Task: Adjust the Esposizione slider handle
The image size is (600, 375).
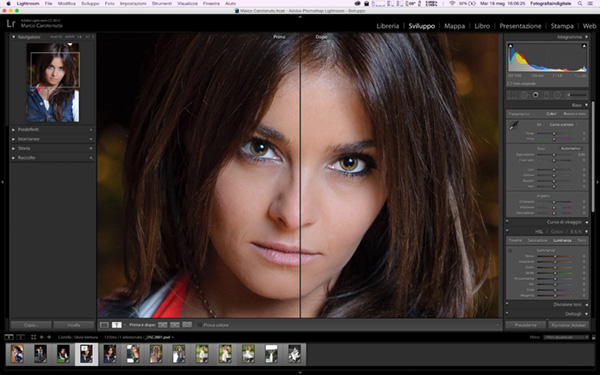Action: (x=554, y=155)
